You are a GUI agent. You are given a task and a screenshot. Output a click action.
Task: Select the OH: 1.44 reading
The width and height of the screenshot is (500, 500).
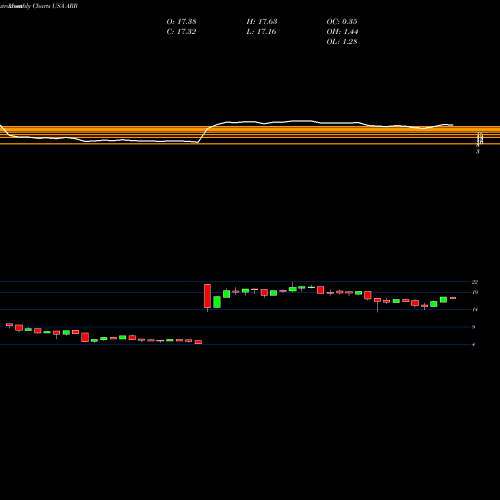[x=342, y=32]
